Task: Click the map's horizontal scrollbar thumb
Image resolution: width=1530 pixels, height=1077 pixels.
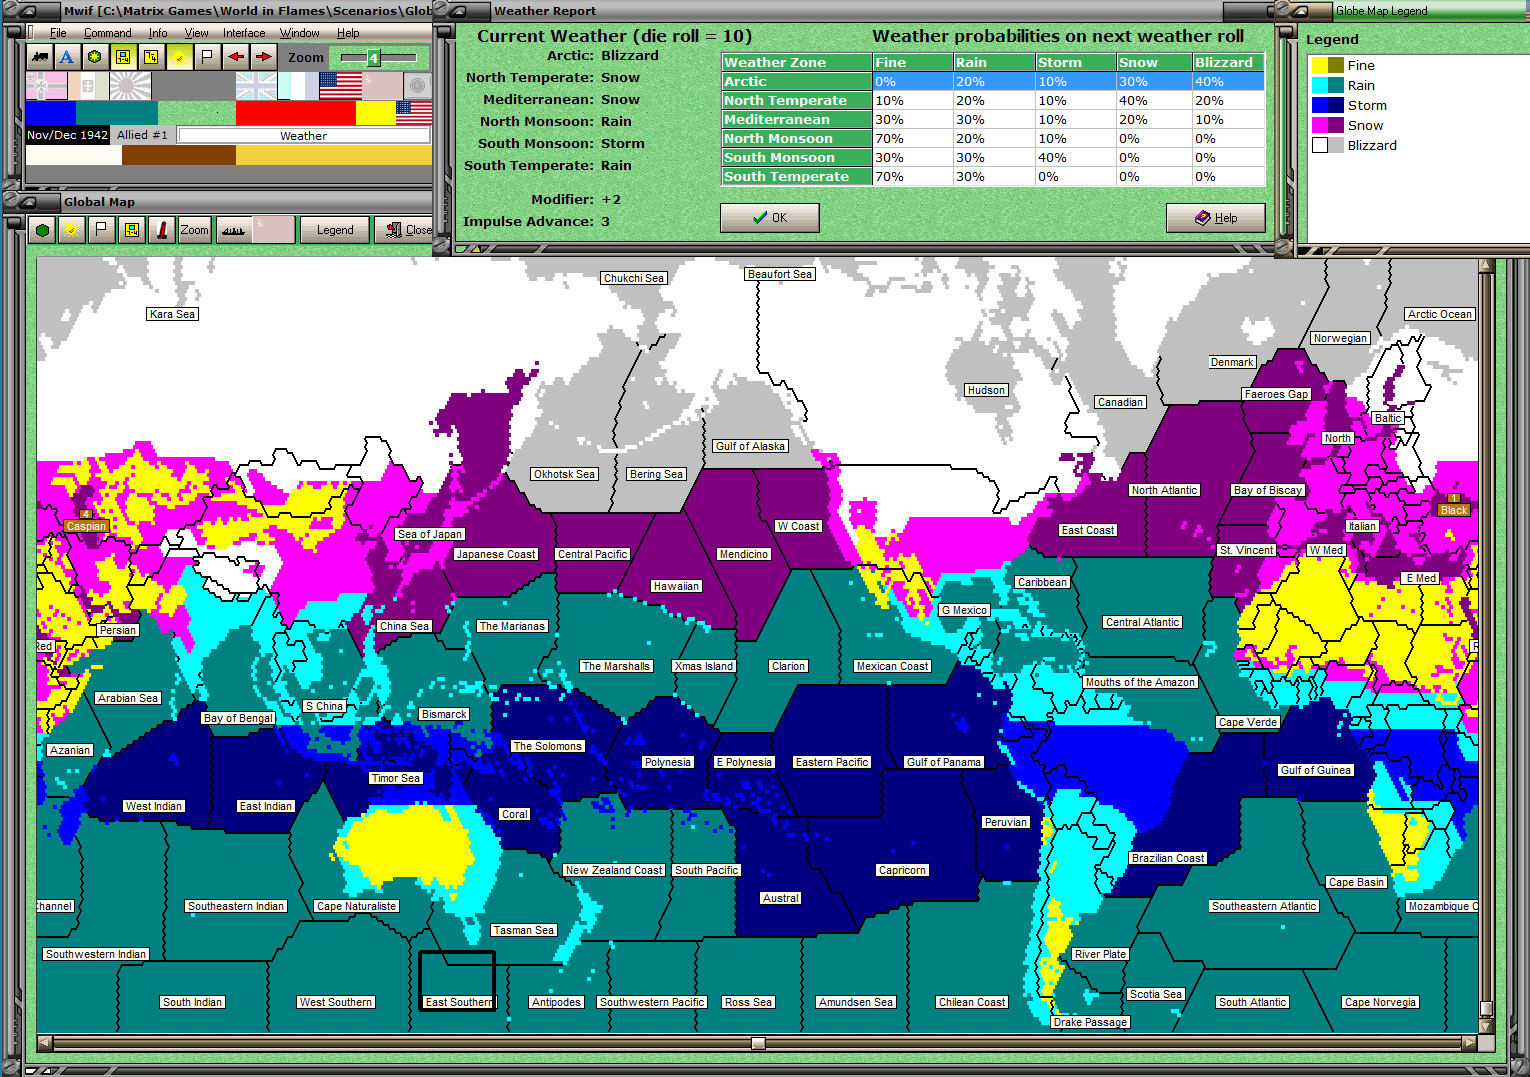Action: pos(758,1043)
